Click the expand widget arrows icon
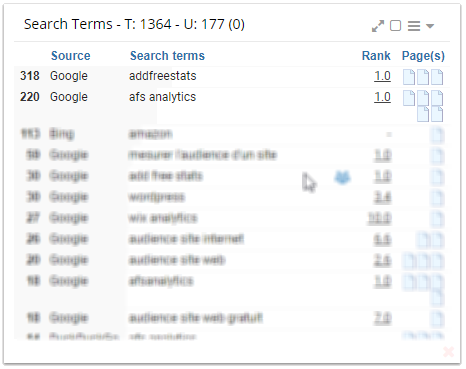This screenshot has height=369, width=466. pyautogui.click(x=378, y=26)
